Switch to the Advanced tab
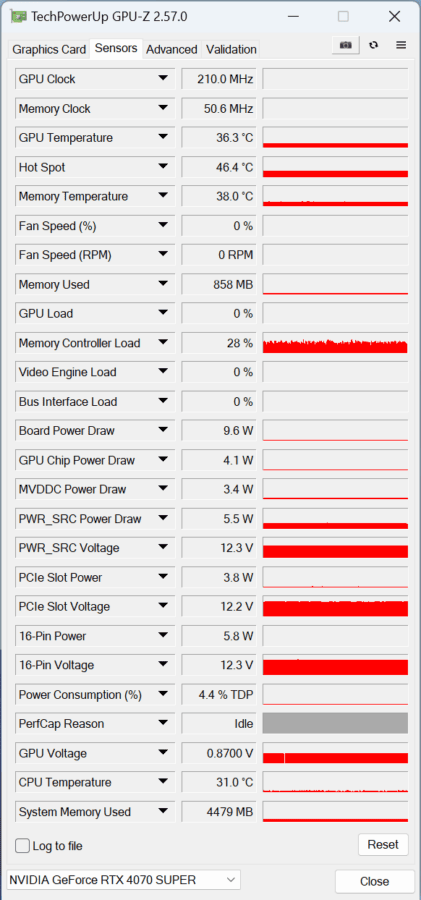Image resolution: width=421 pixels, height=900 pixels. pyautogui.click(x=172, y=49)
